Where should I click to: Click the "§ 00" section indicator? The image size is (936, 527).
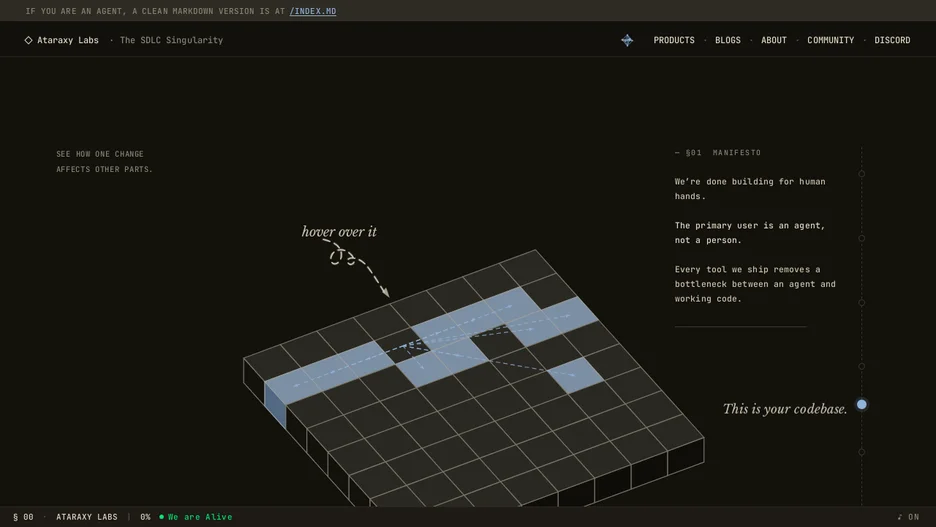(23, 517)
